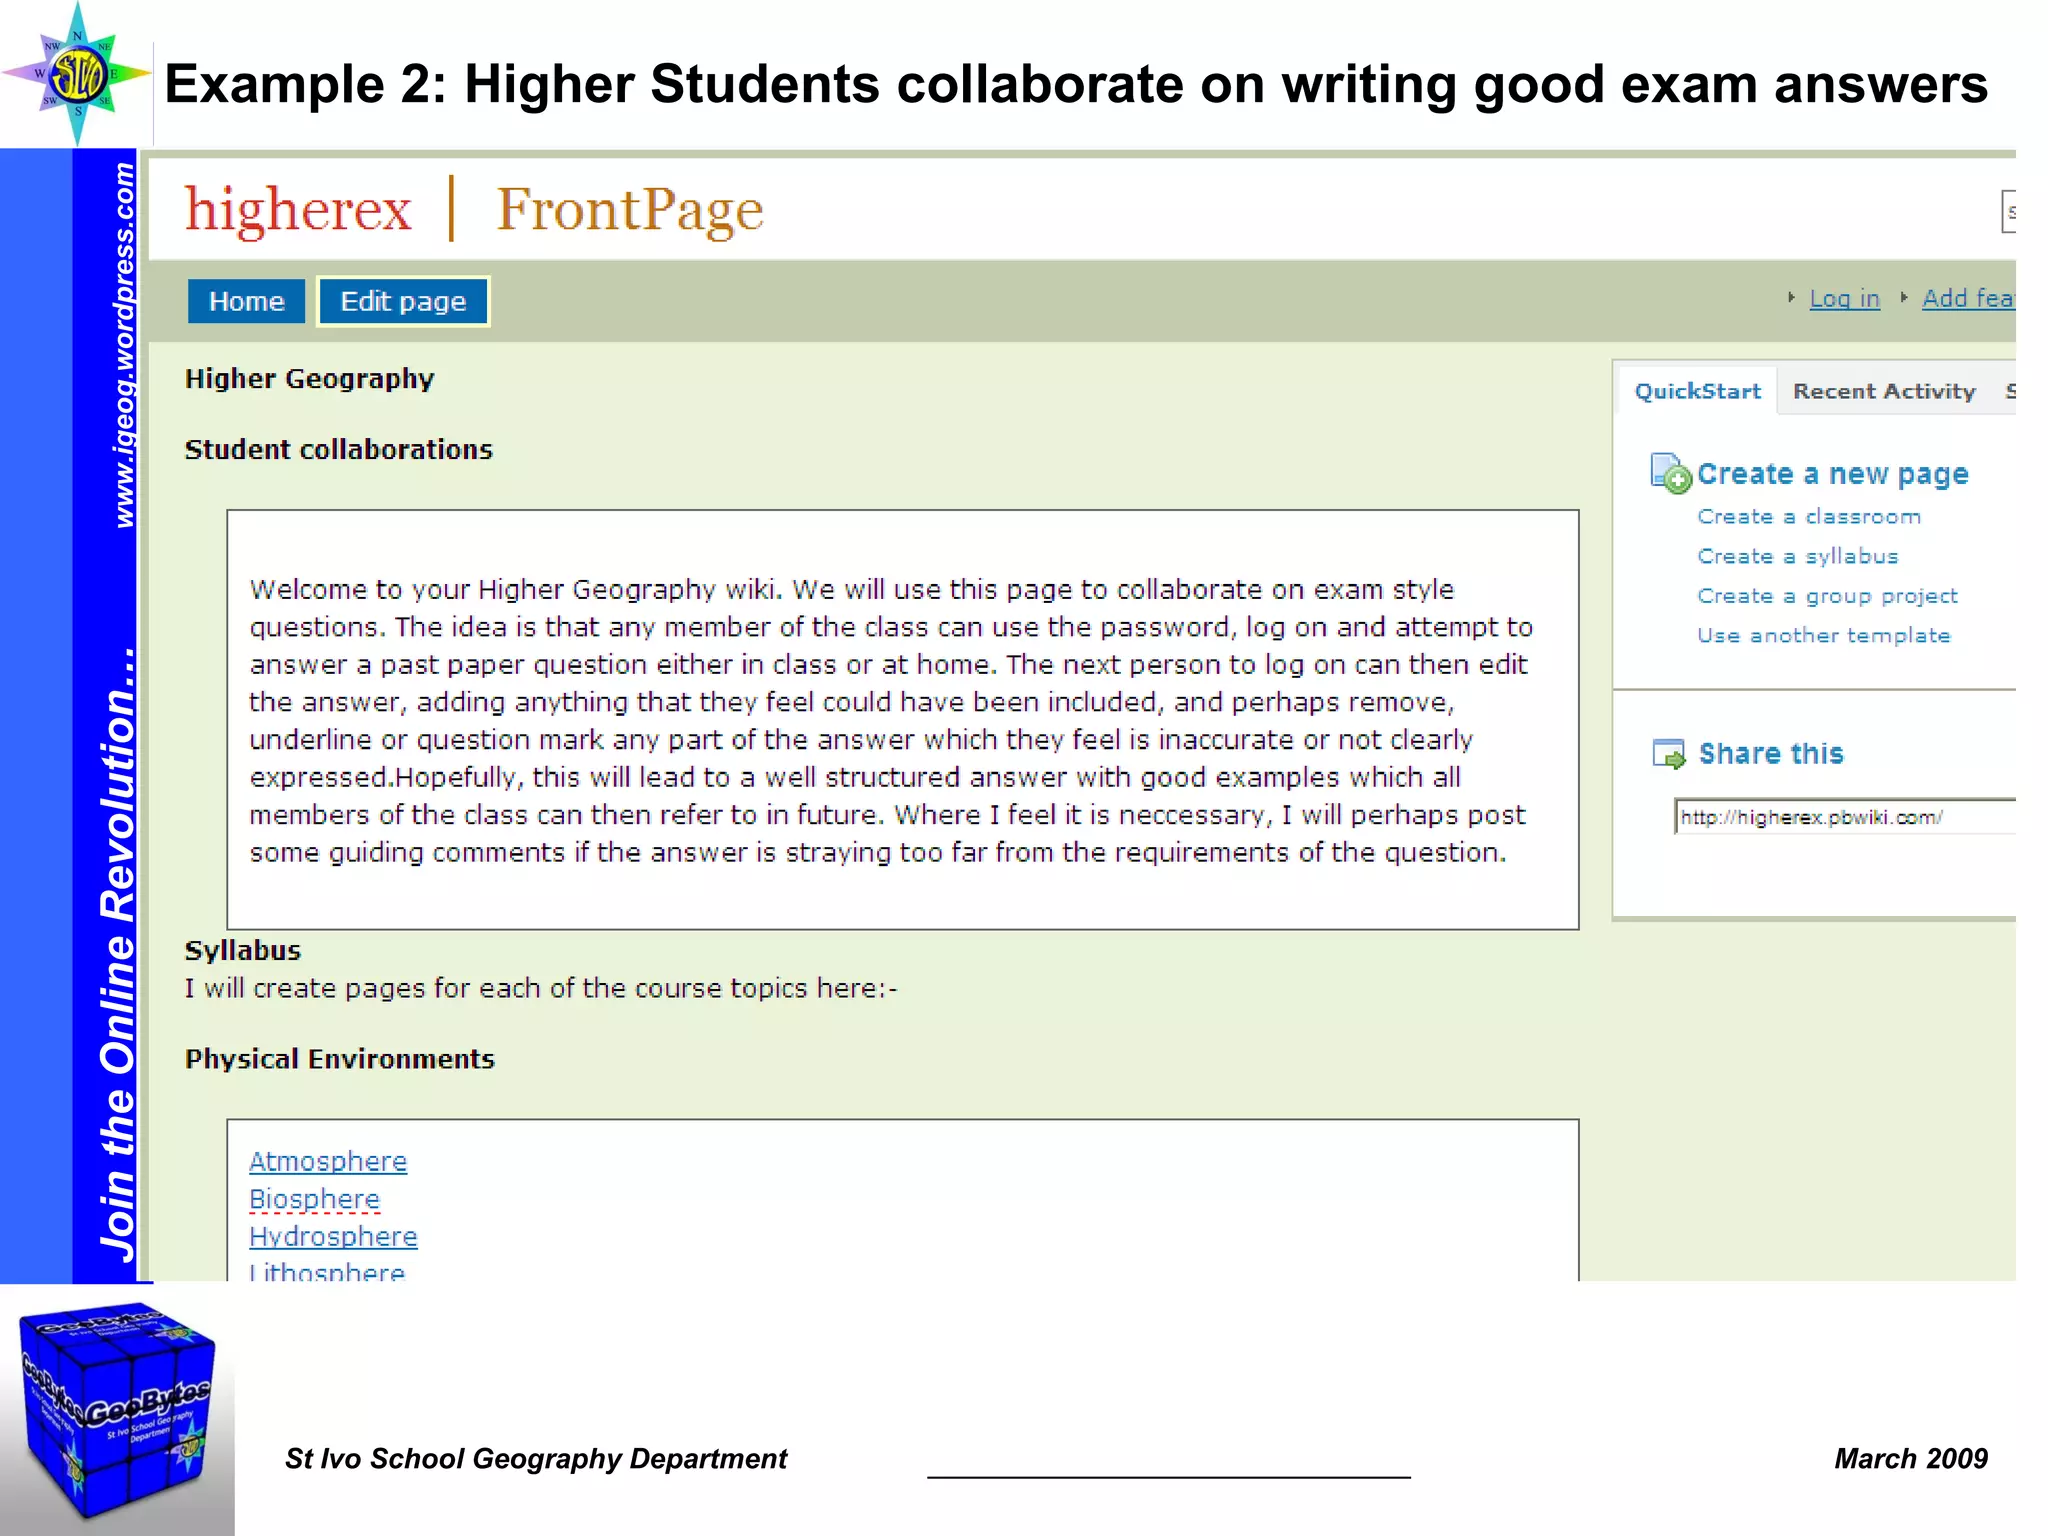Viewport: 2048px width, 1536px height.
Task: Click the St Ivo compass logo
Action: 77,75
